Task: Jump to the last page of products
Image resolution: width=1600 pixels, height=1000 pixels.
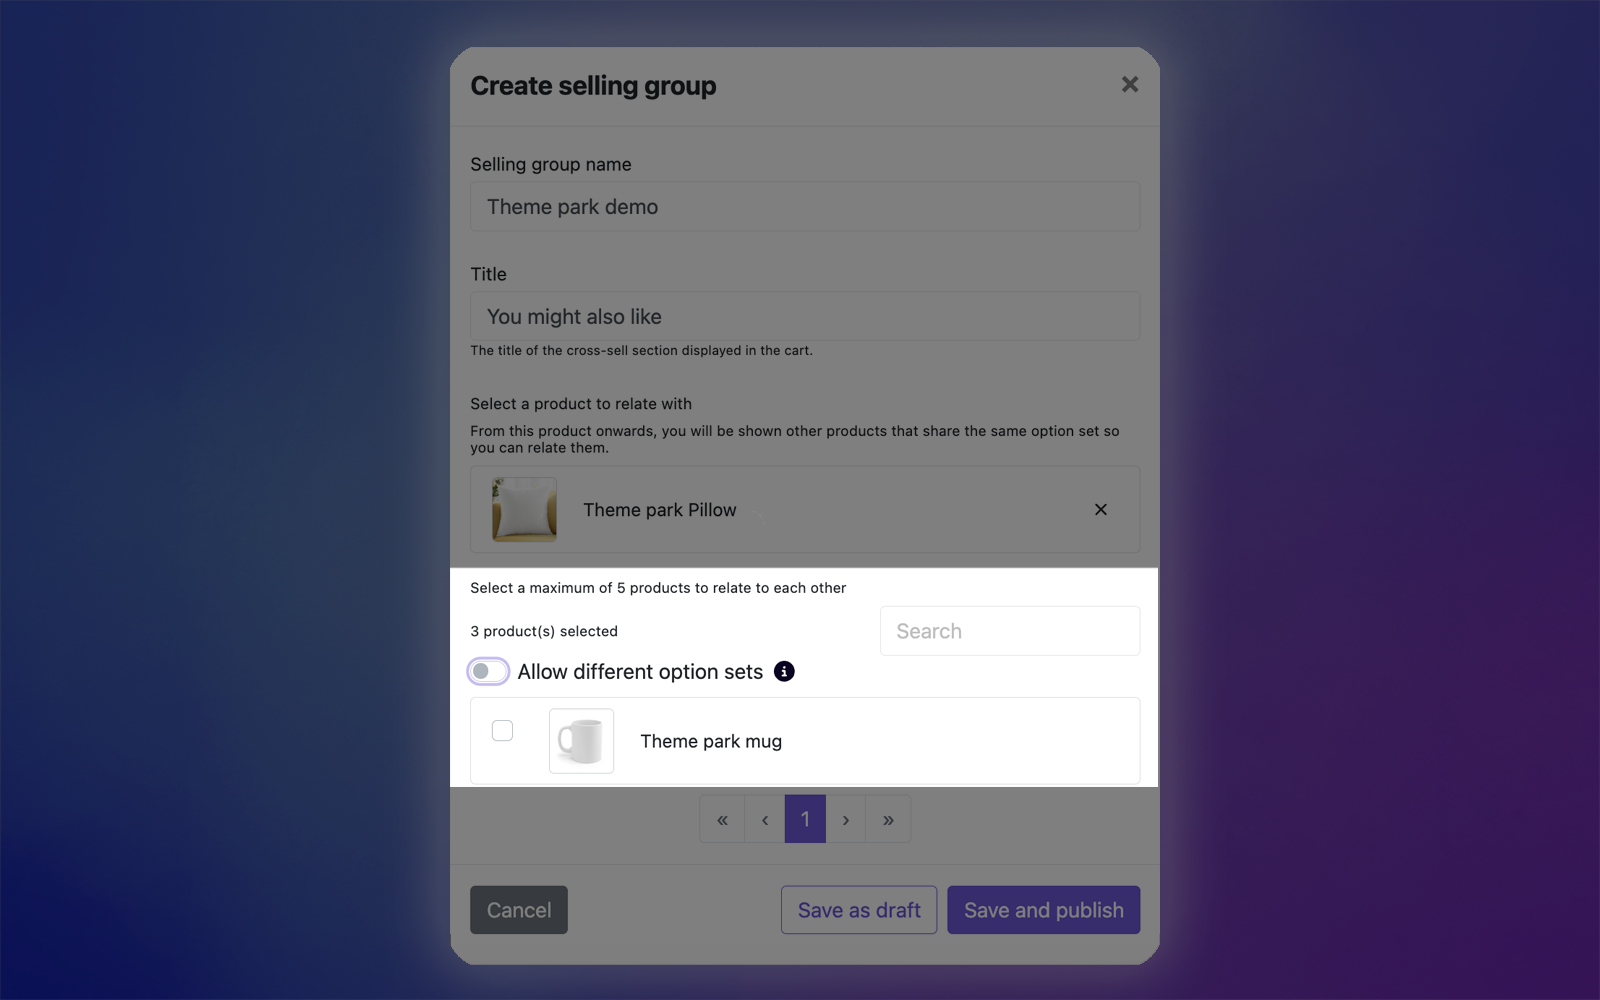Action: point(888,819)
